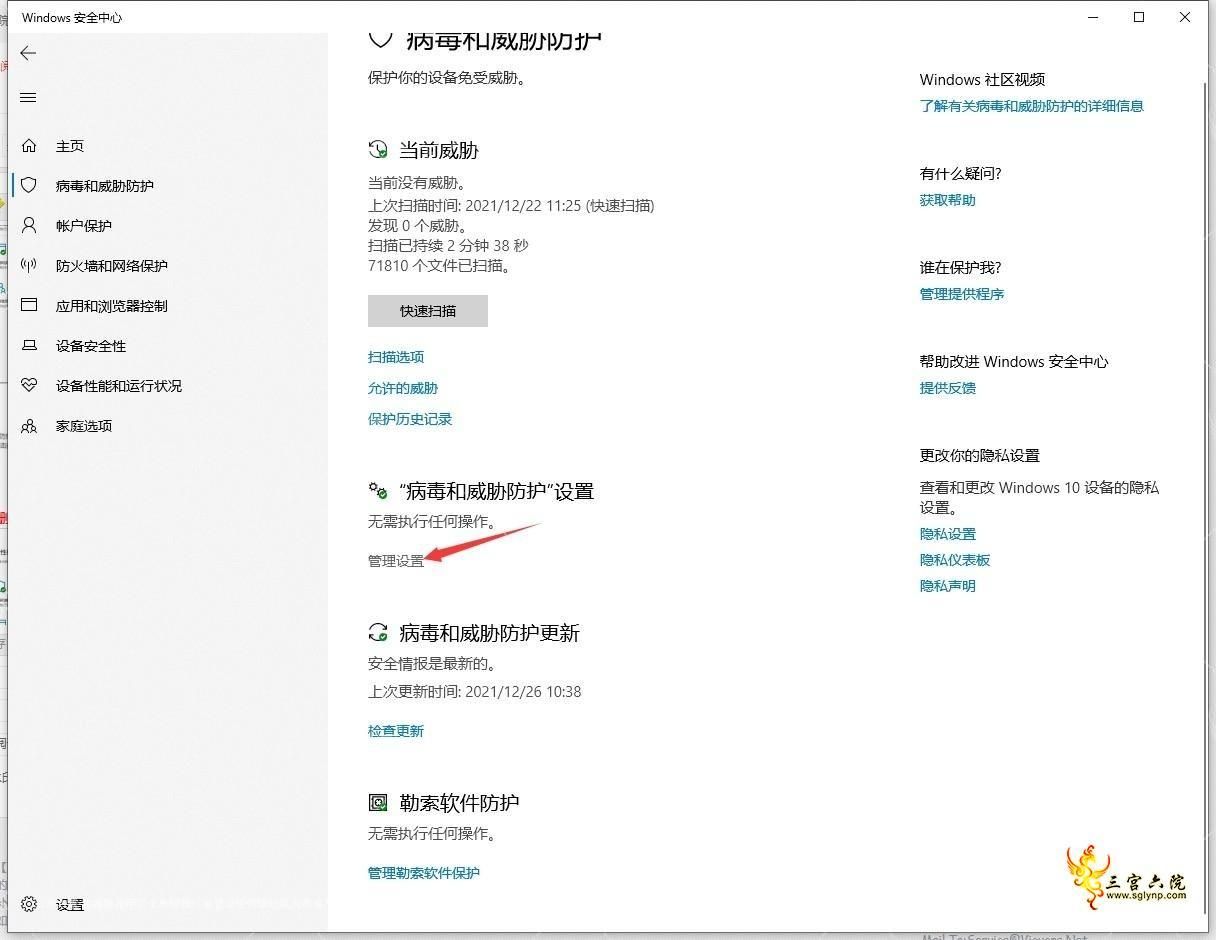Open 帐户保护 in the sidebar
Image resolution: width=1216 pixels, height=940 pixels.
coord(84,226)
